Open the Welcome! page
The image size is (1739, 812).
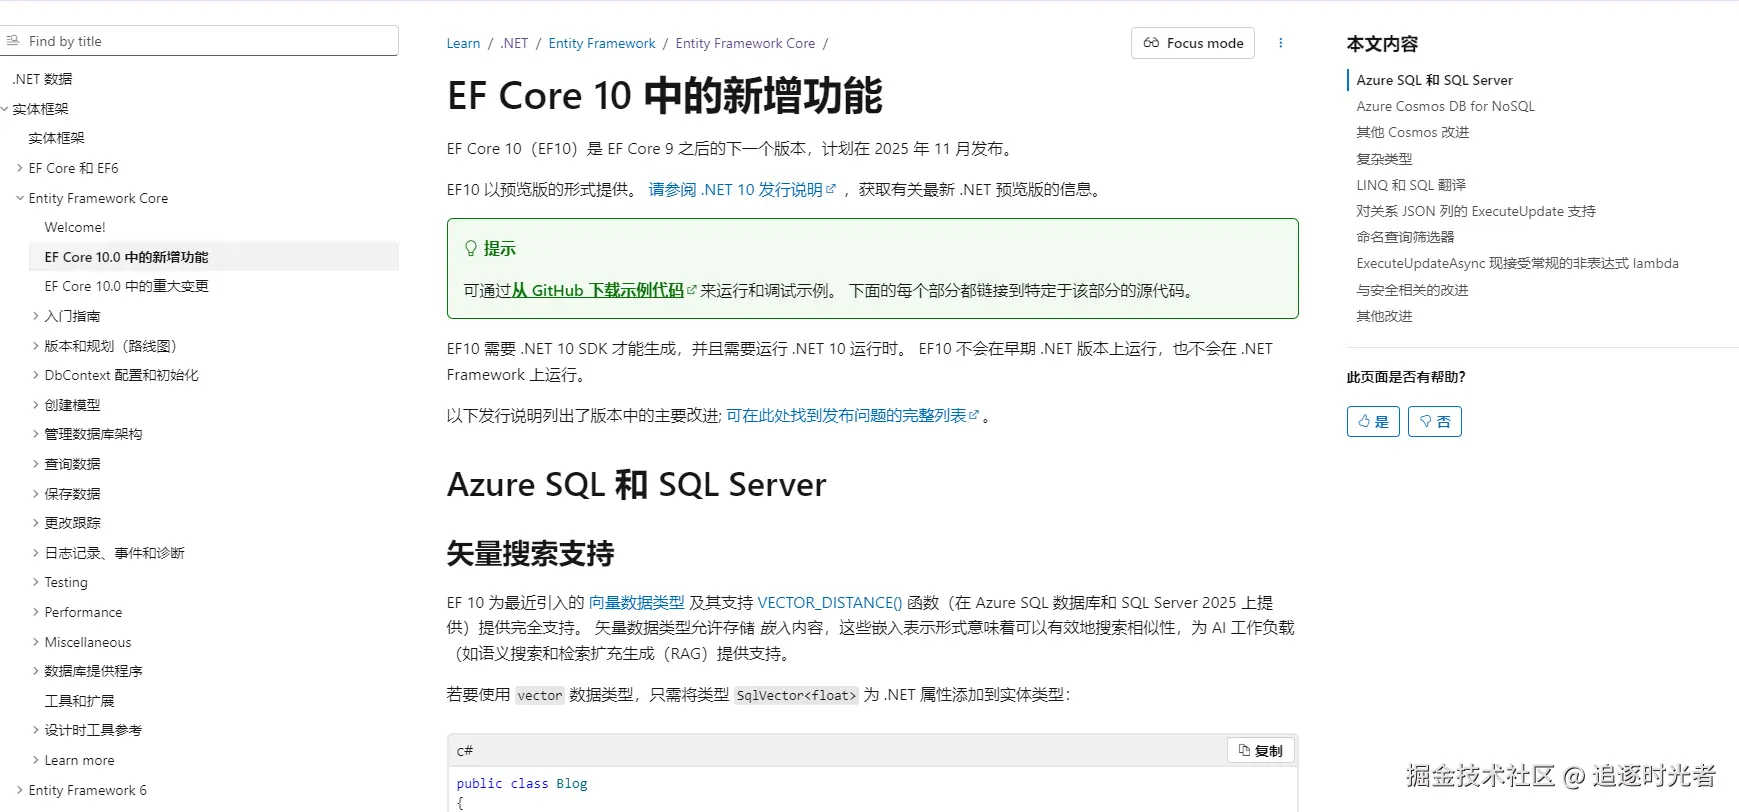tap(75, 227)
